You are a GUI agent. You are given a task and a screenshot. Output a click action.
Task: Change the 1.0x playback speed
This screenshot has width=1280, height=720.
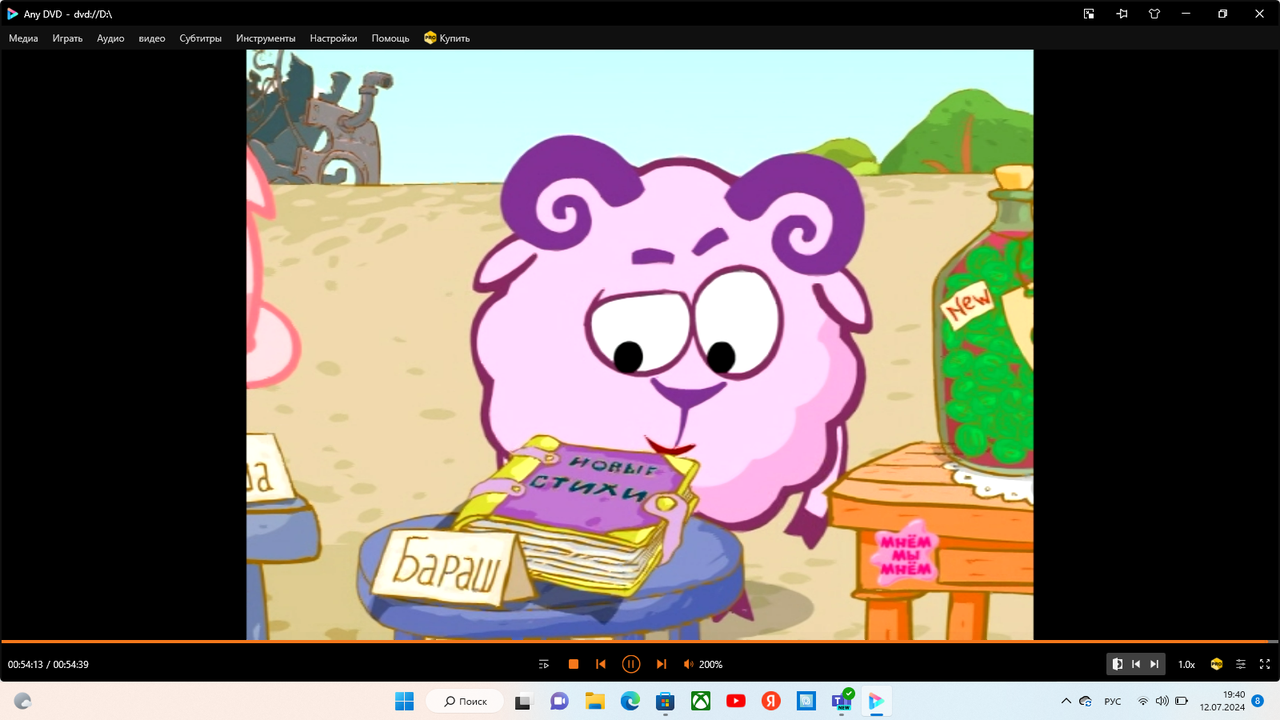click(1186, 664)
